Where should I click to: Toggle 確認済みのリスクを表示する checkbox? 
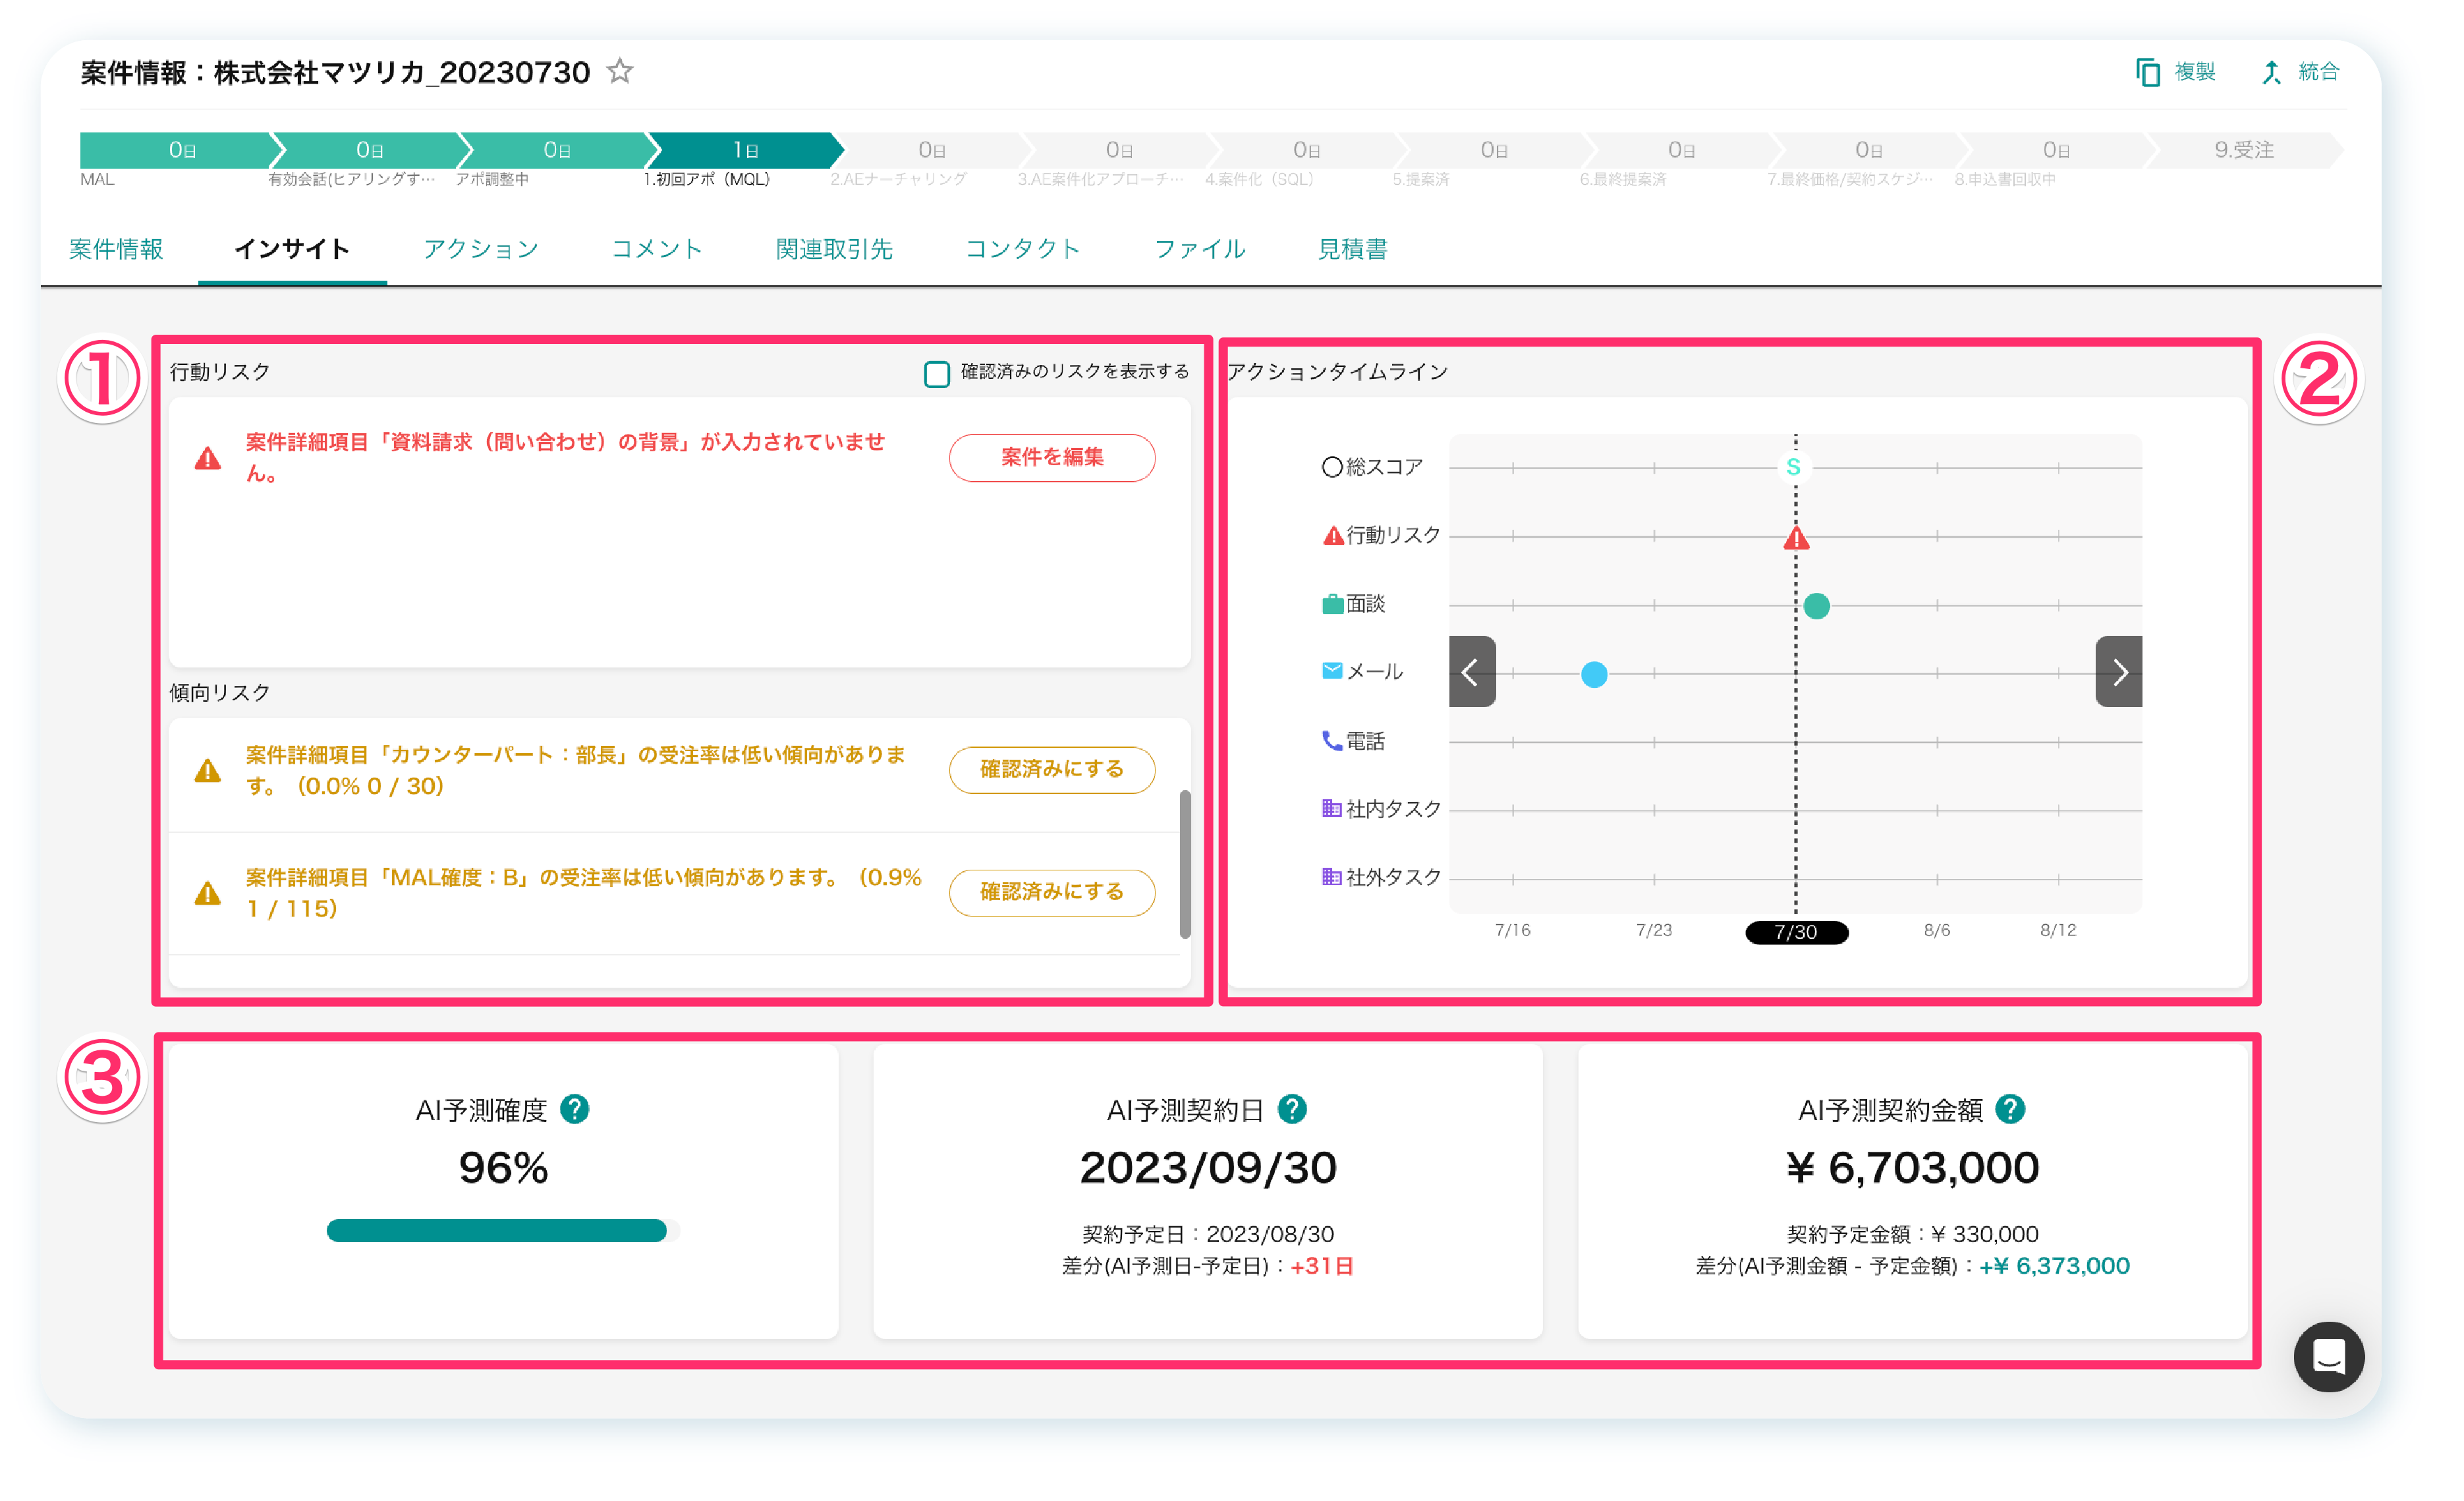936,374
